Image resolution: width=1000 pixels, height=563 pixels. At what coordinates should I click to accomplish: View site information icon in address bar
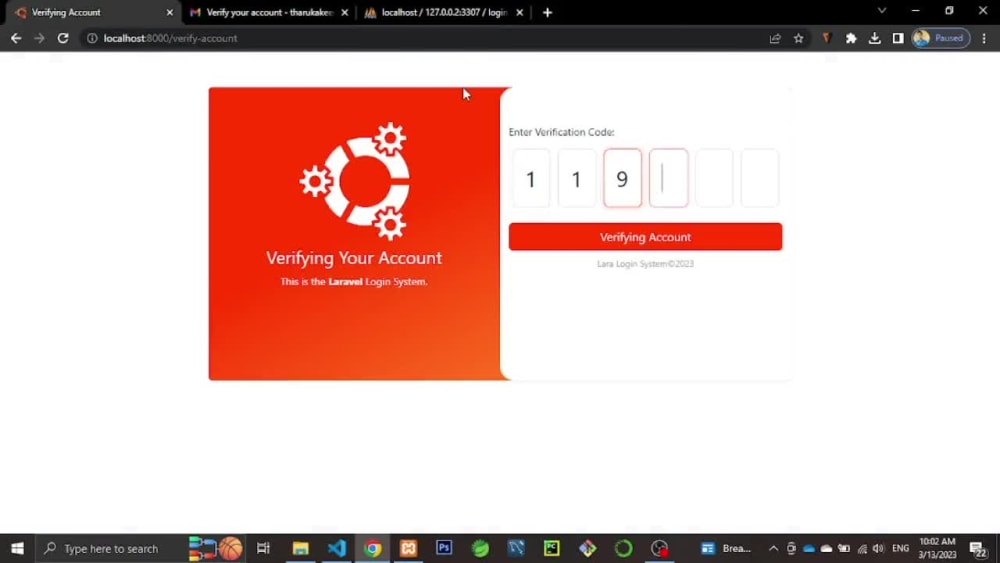[92, 38]
